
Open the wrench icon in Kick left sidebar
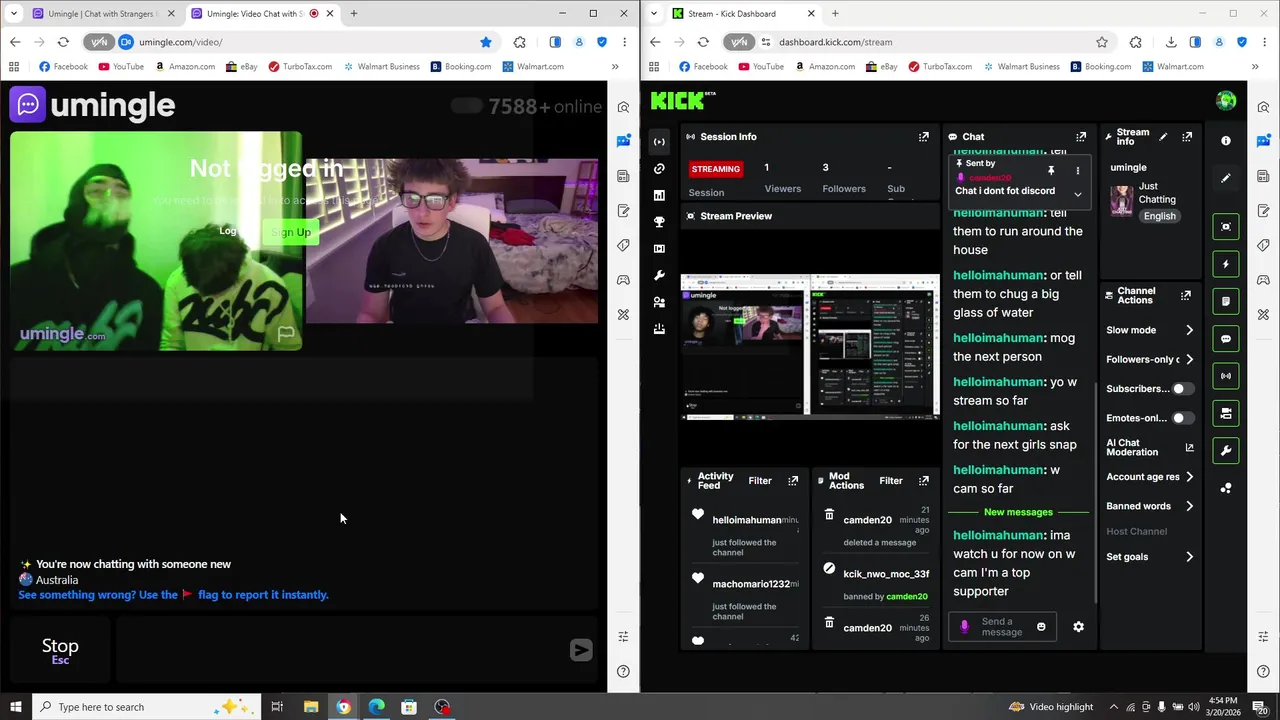tap(659, 275)
